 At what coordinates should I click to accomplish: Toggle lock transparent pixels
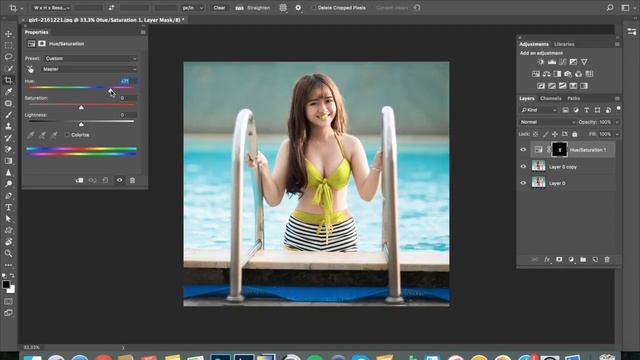(536, 134)
